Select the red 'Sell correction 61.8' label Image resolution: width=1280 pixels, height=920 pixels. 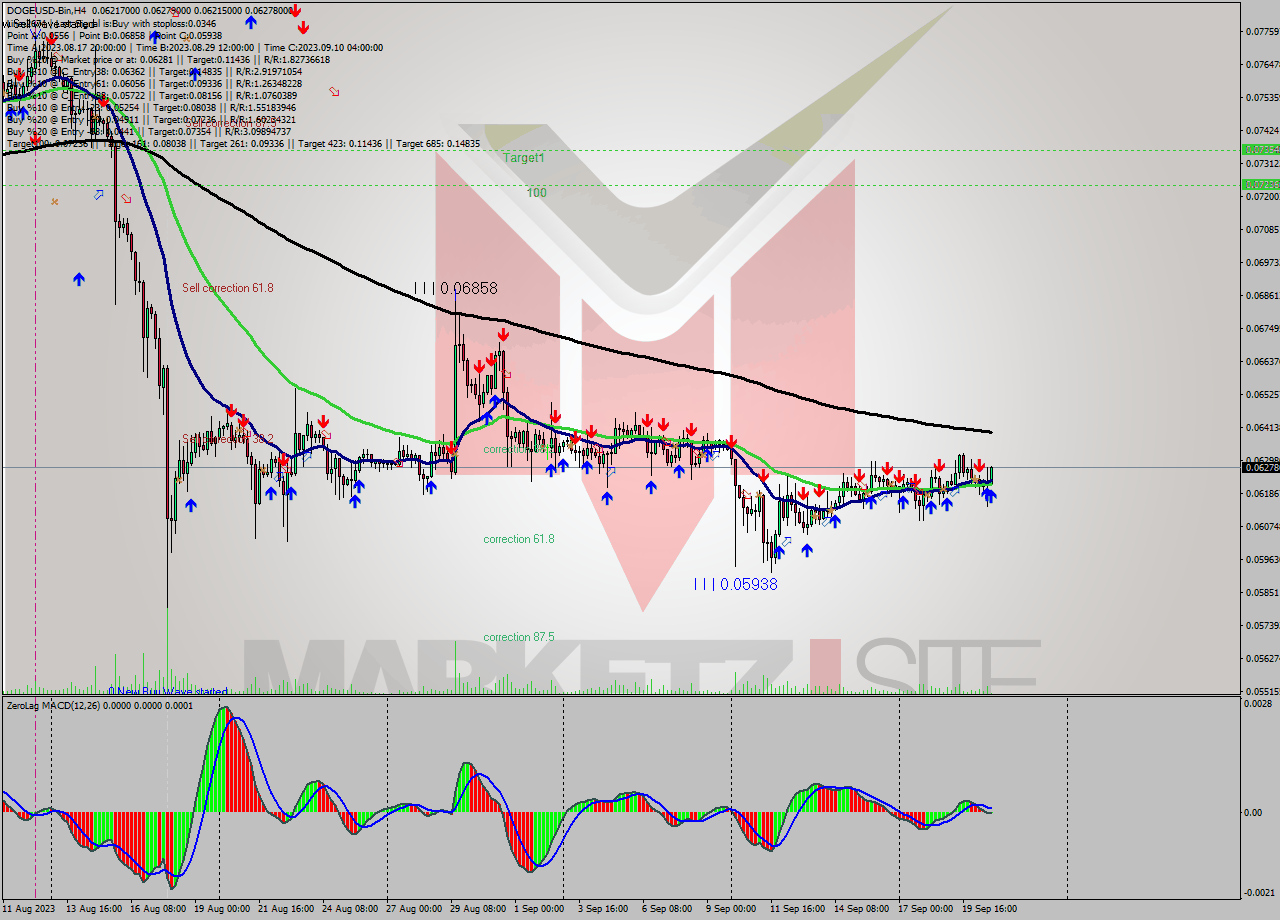click(x=228, y=288)
